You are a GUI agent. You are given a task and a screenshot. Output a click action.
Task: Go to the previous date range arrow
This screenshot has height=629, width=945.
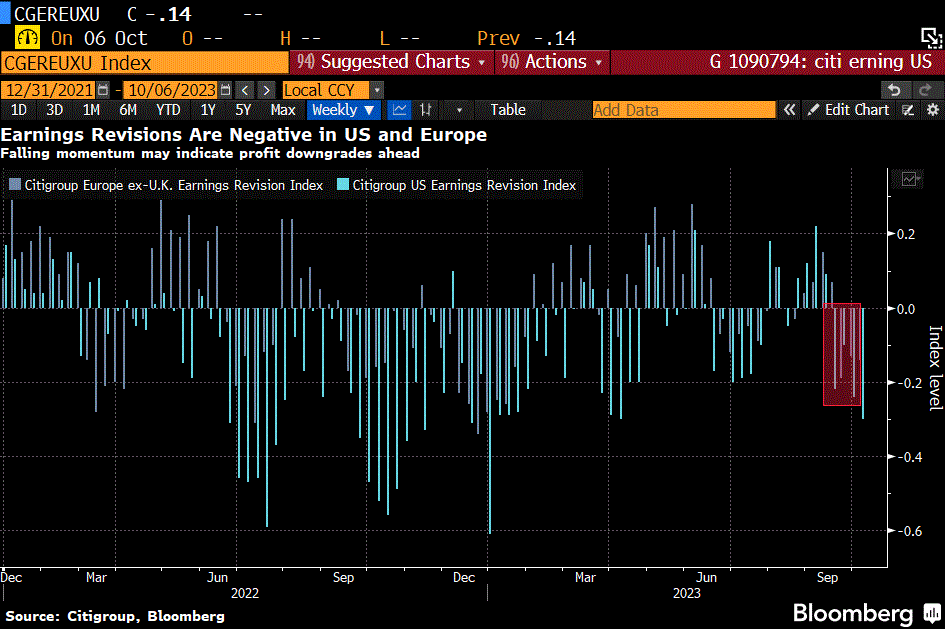(245, 90)
